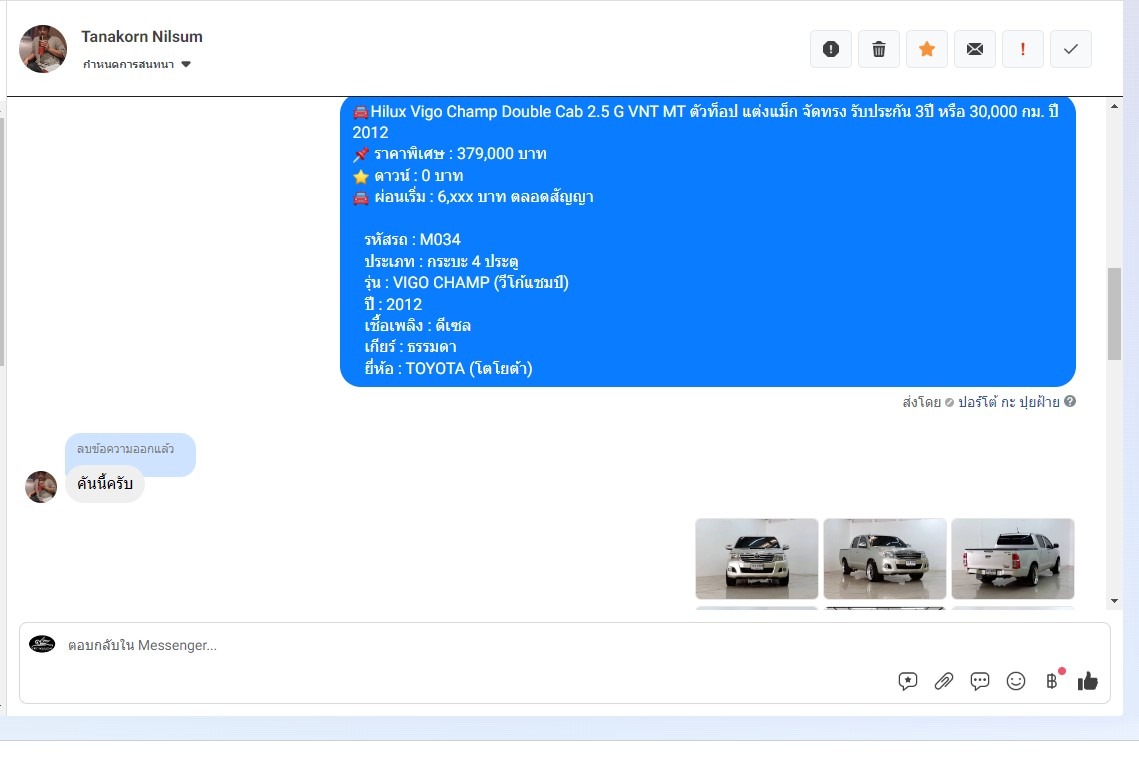Open front-view silver truck photo
The image size is (1139, 766).
coord(757,558)
